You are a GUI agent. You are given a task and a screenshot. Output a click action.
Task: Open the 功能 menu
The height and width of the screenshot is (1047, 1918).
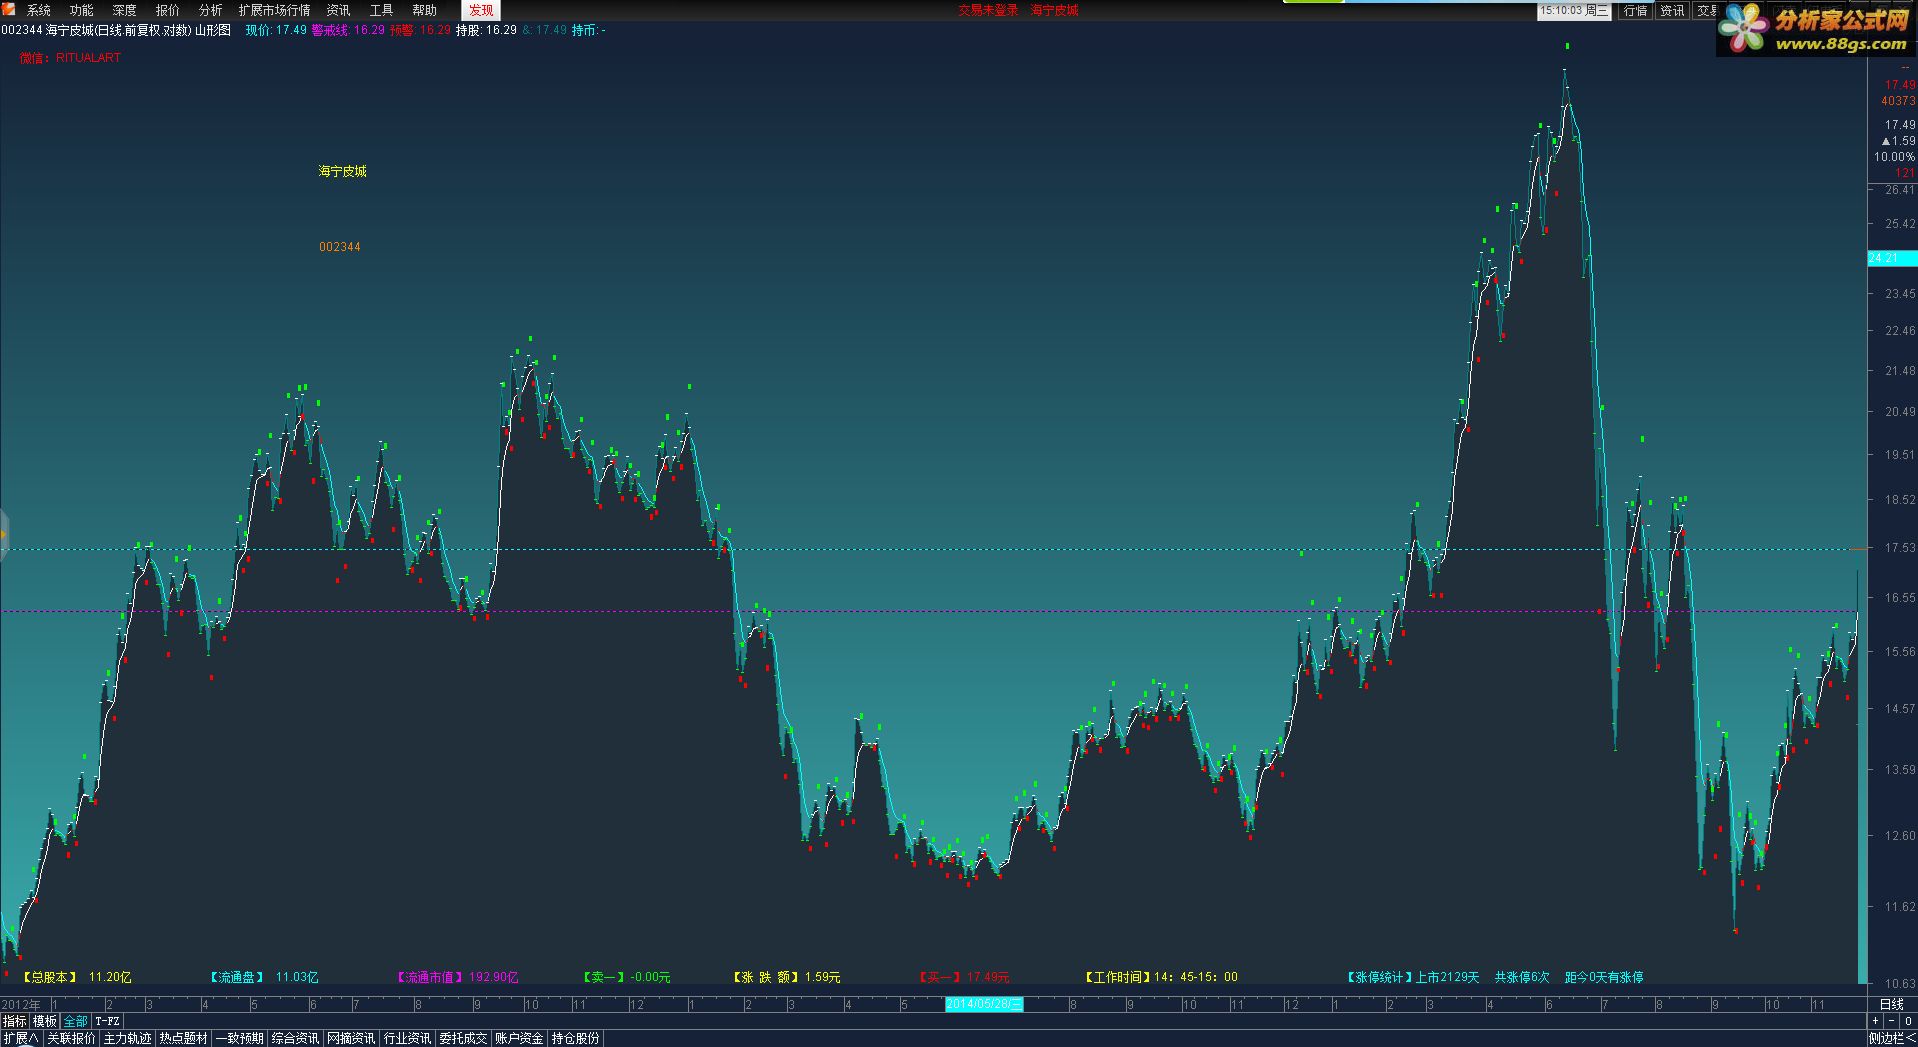(82, 10)
